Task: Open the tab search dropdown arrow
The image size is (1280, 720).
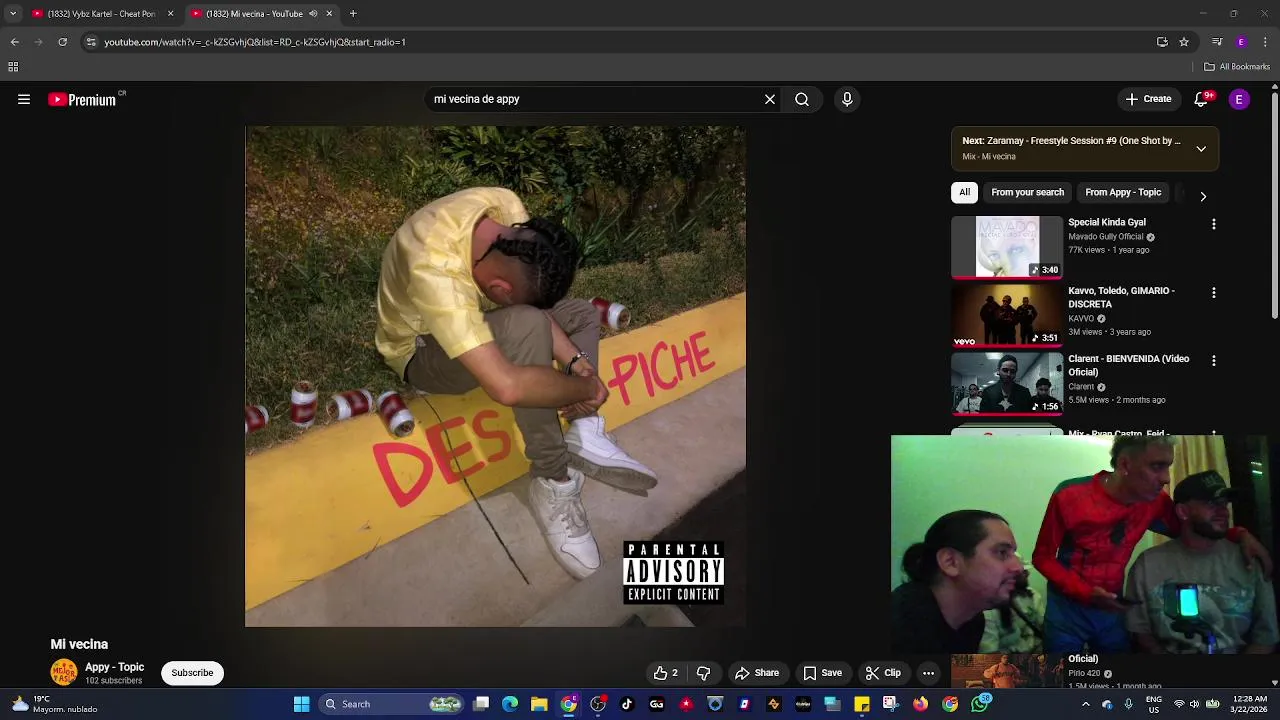Action: (13, 14)
